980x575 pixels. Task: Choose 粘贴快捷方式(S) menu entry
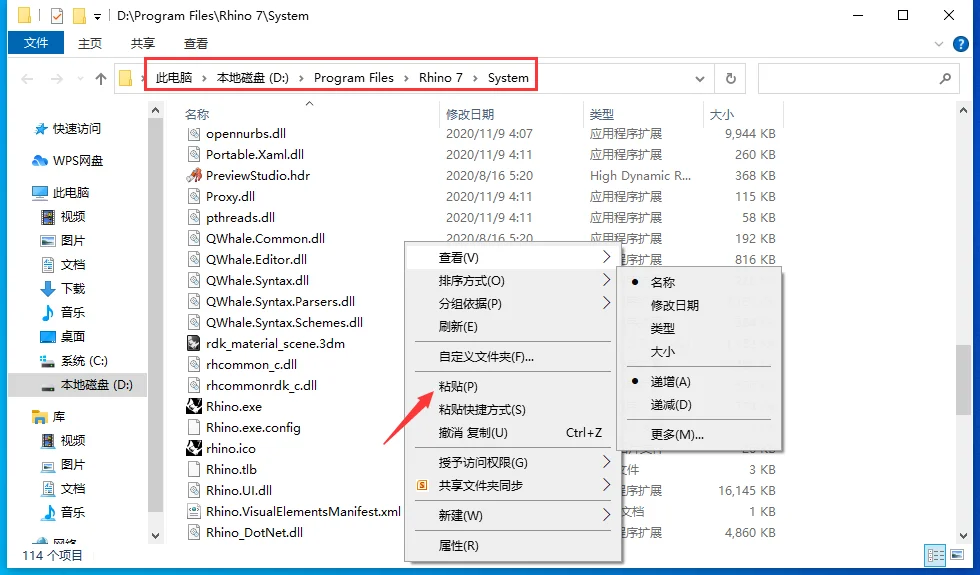(482, 409)
